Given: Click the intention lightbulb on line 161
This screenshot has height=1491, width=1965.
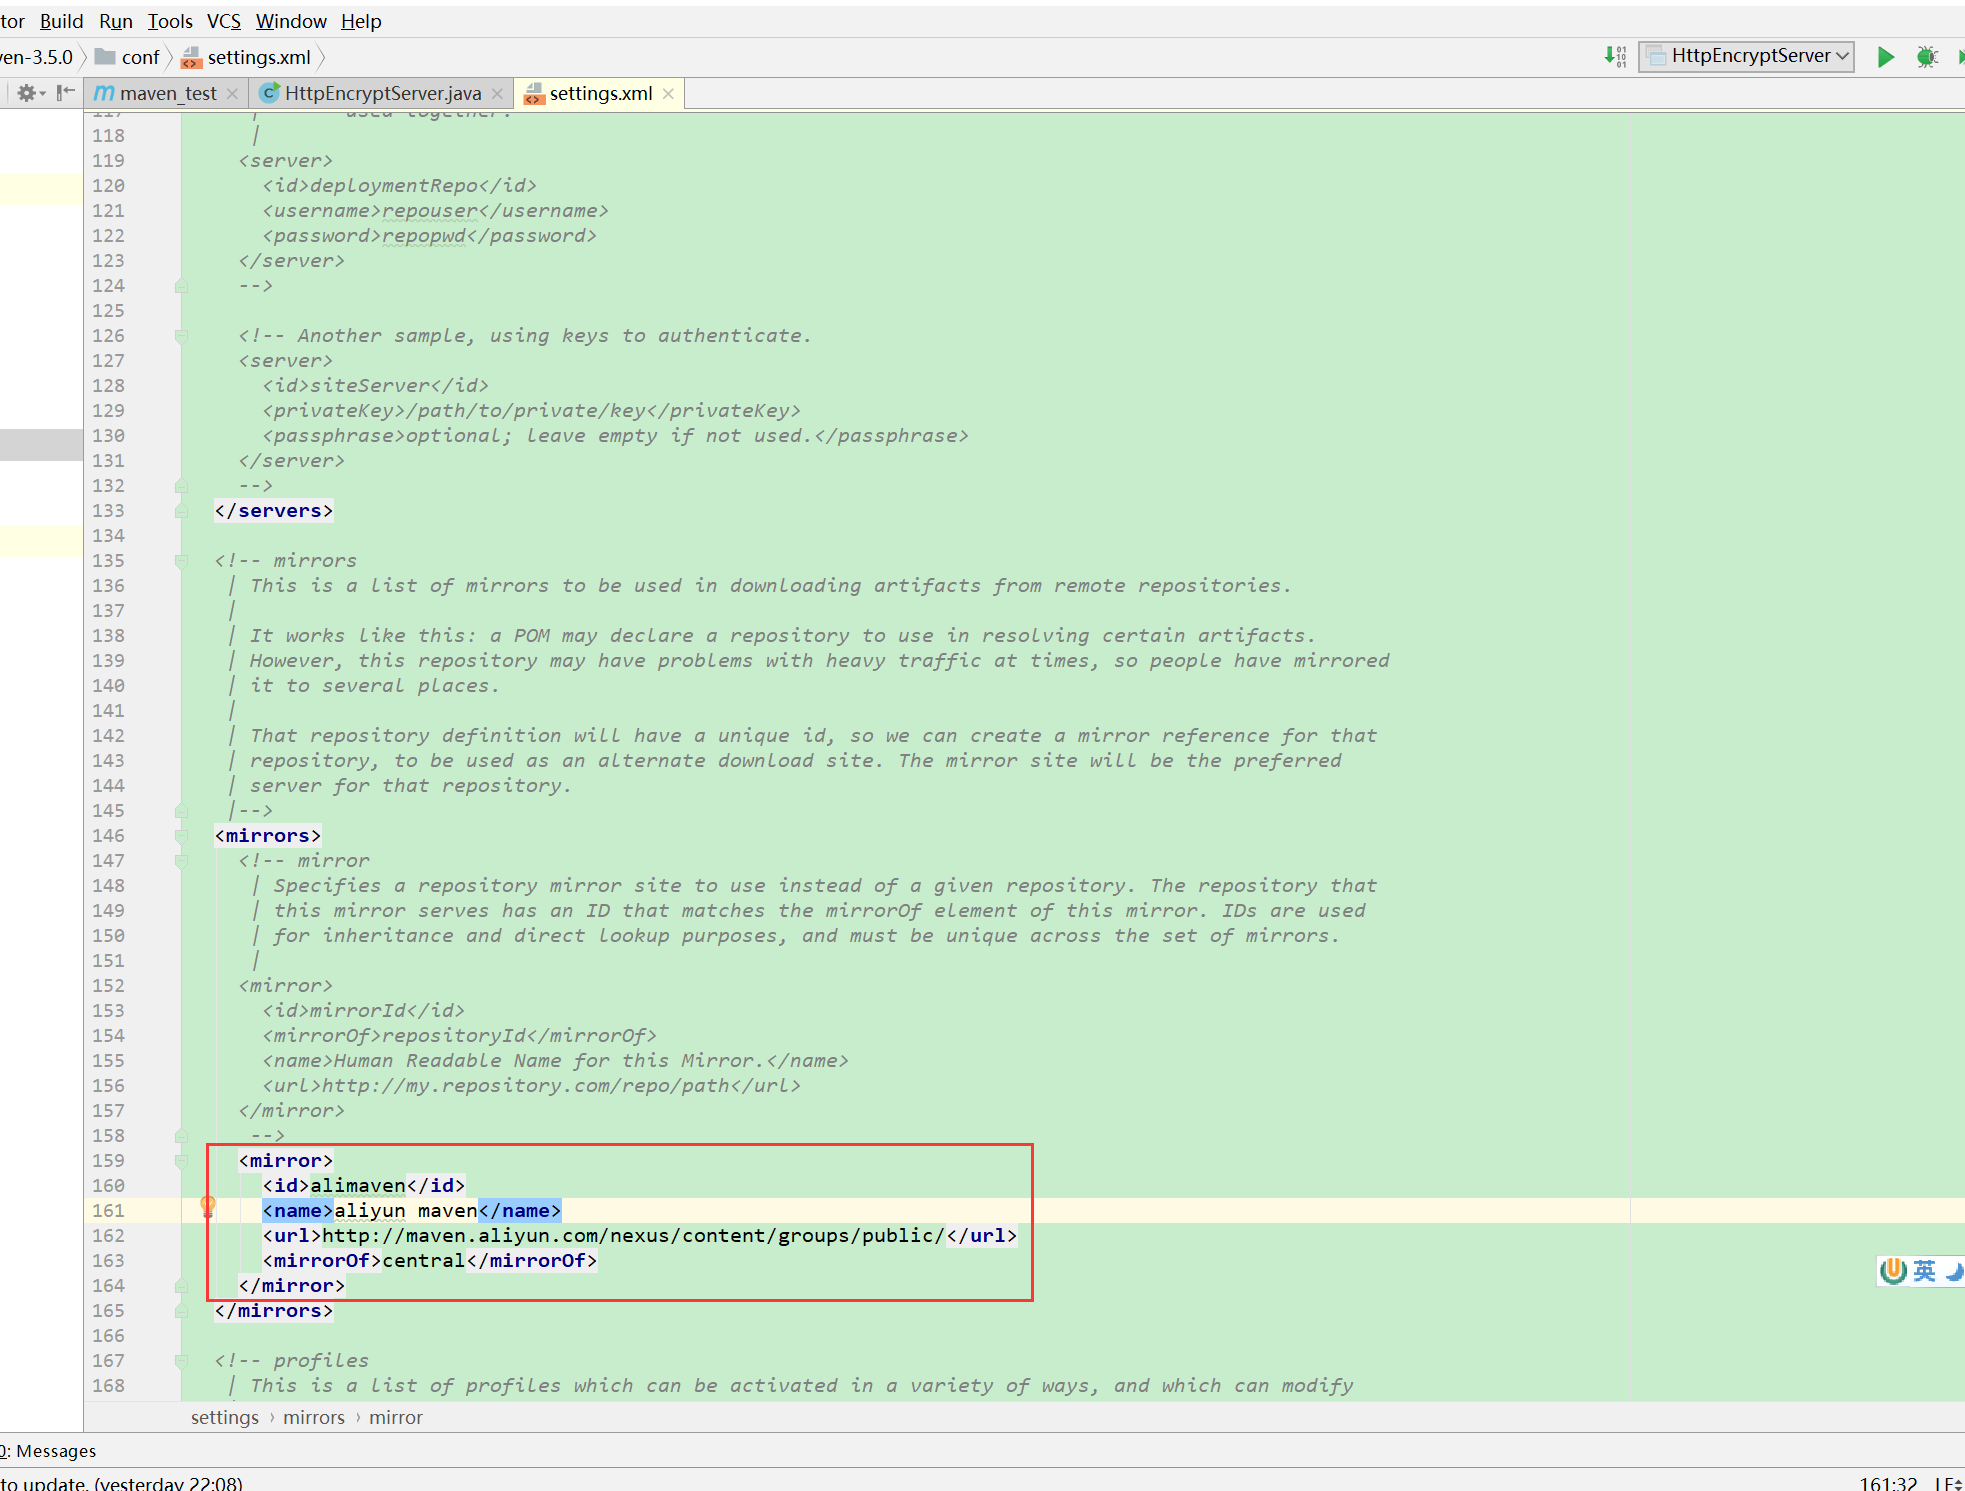Looking at the screenshot, I should coord(208,1207).
